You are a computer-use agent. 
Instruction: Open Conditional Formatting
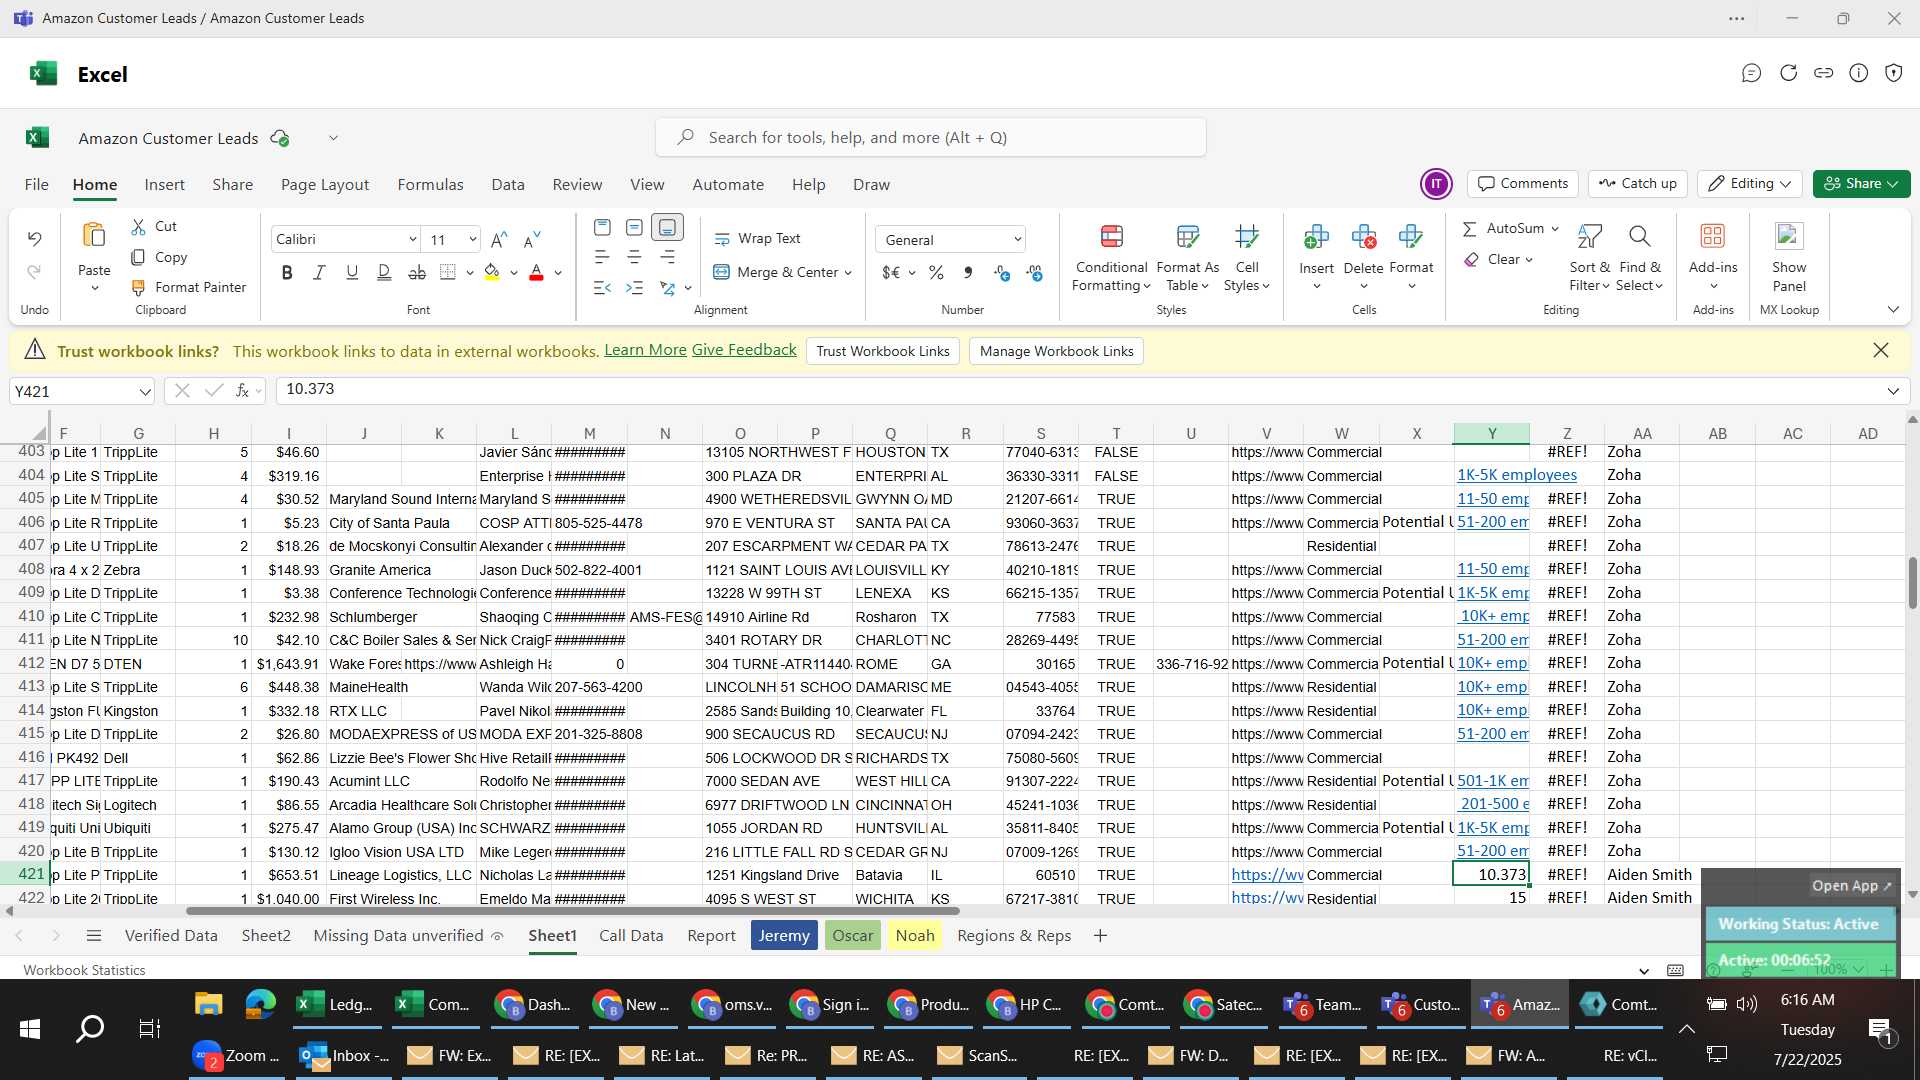click(1111, 258)
